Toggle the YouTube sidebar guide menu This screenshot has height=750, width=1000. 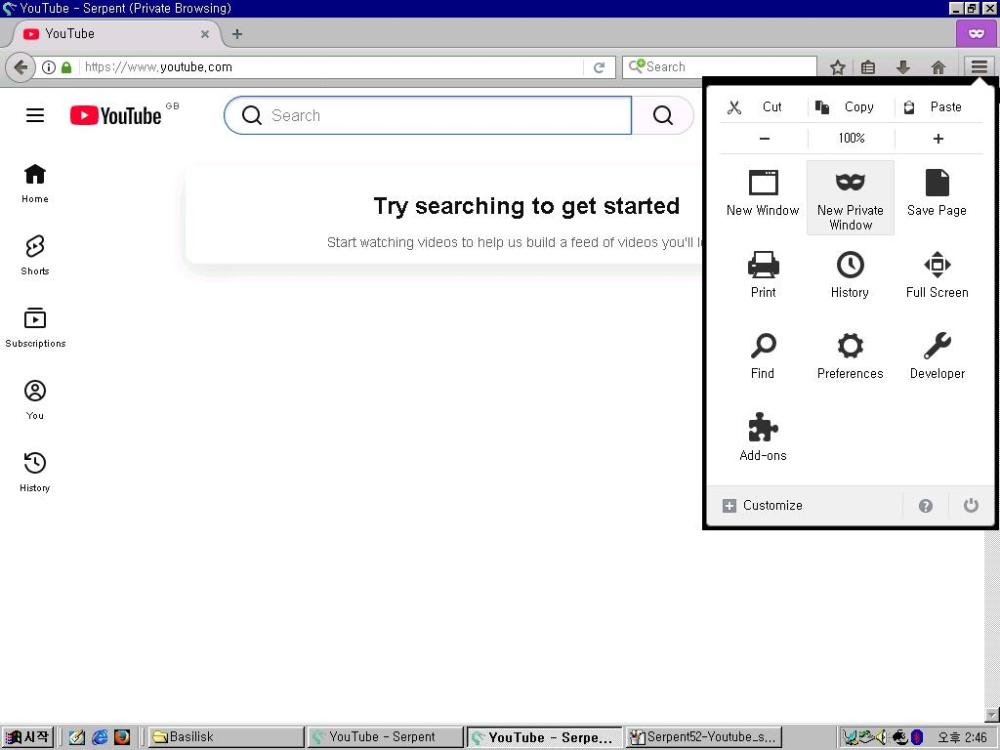pos(35,115)
